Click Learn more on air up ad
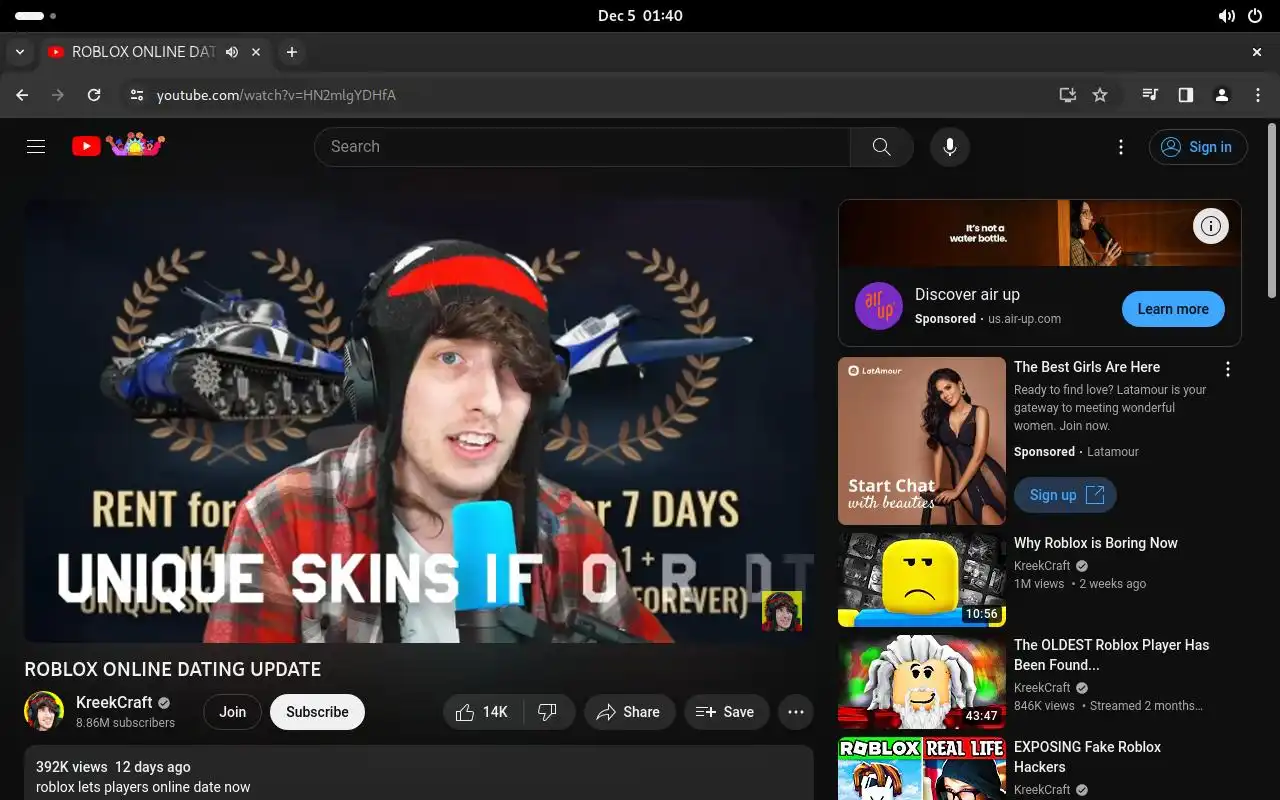This screenshot has height=800, width=1280. pos(1173,309)
